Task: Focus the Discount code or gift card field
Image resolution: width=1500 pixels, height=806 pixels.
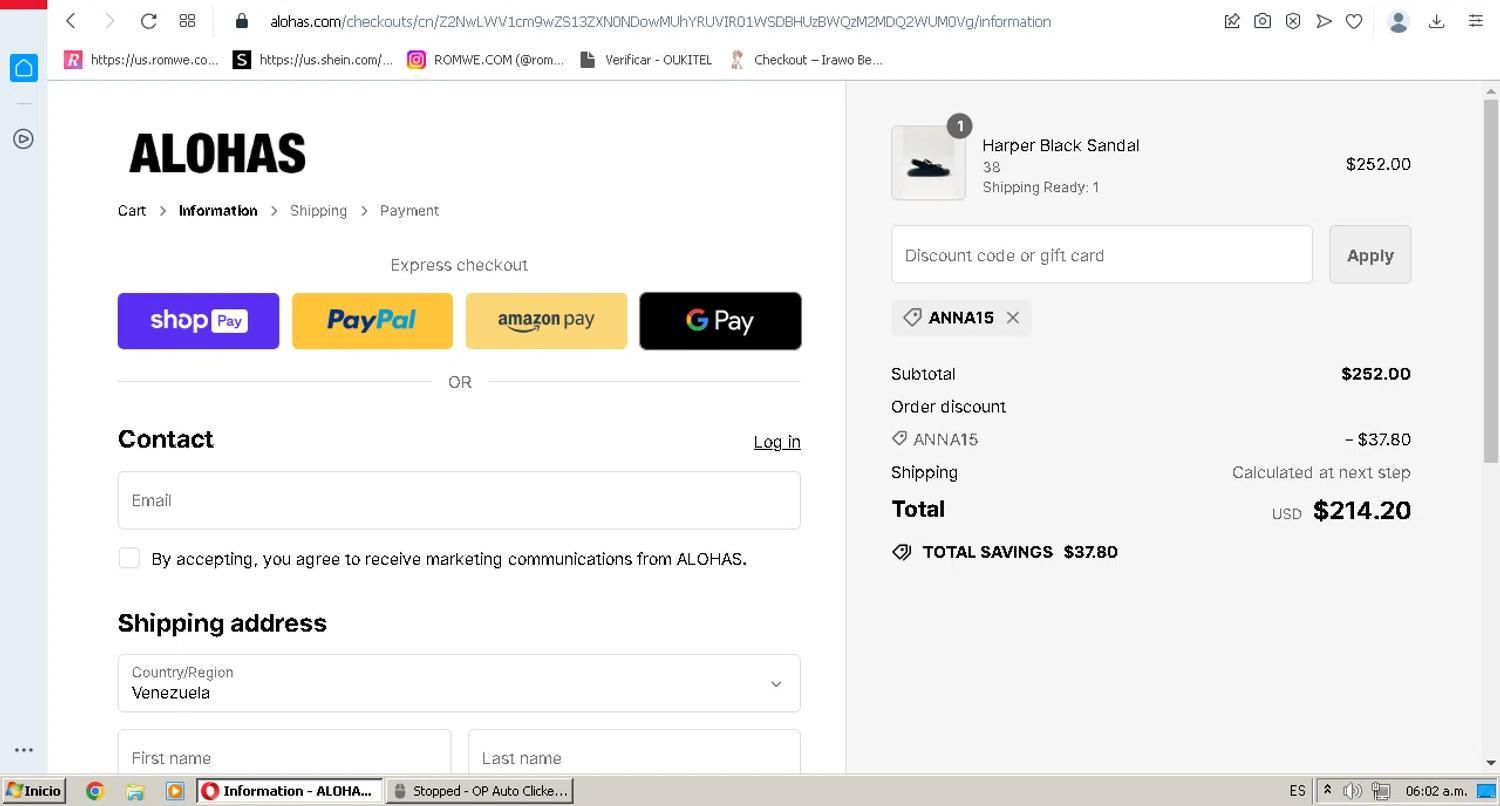Action: pos(1101,255)
